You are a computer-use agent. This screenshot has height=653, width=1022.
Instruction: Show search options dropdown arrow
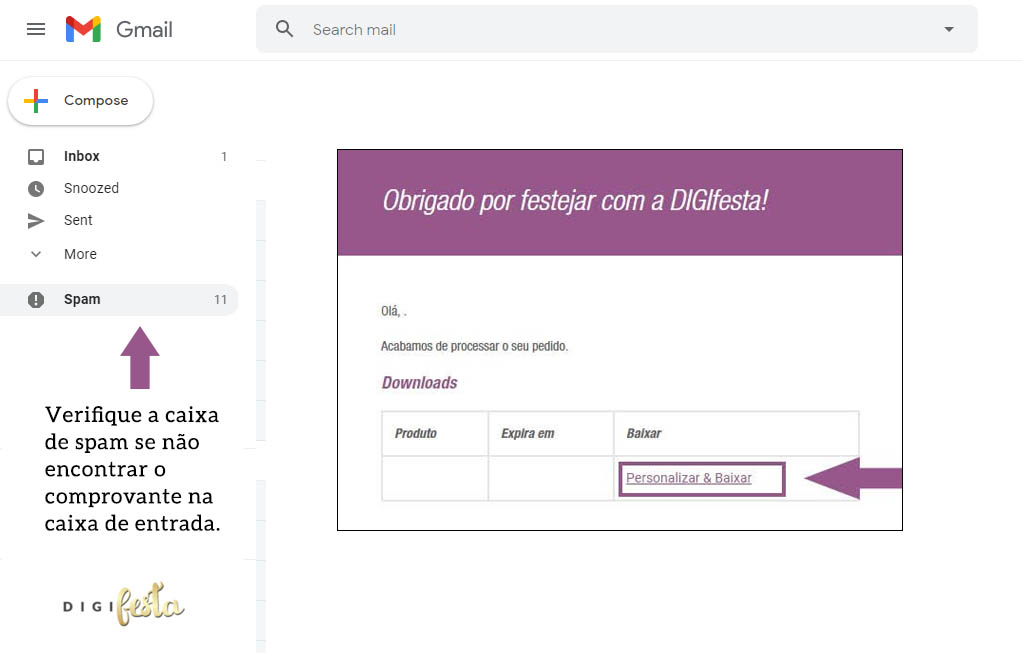click(x=949, y=30)
